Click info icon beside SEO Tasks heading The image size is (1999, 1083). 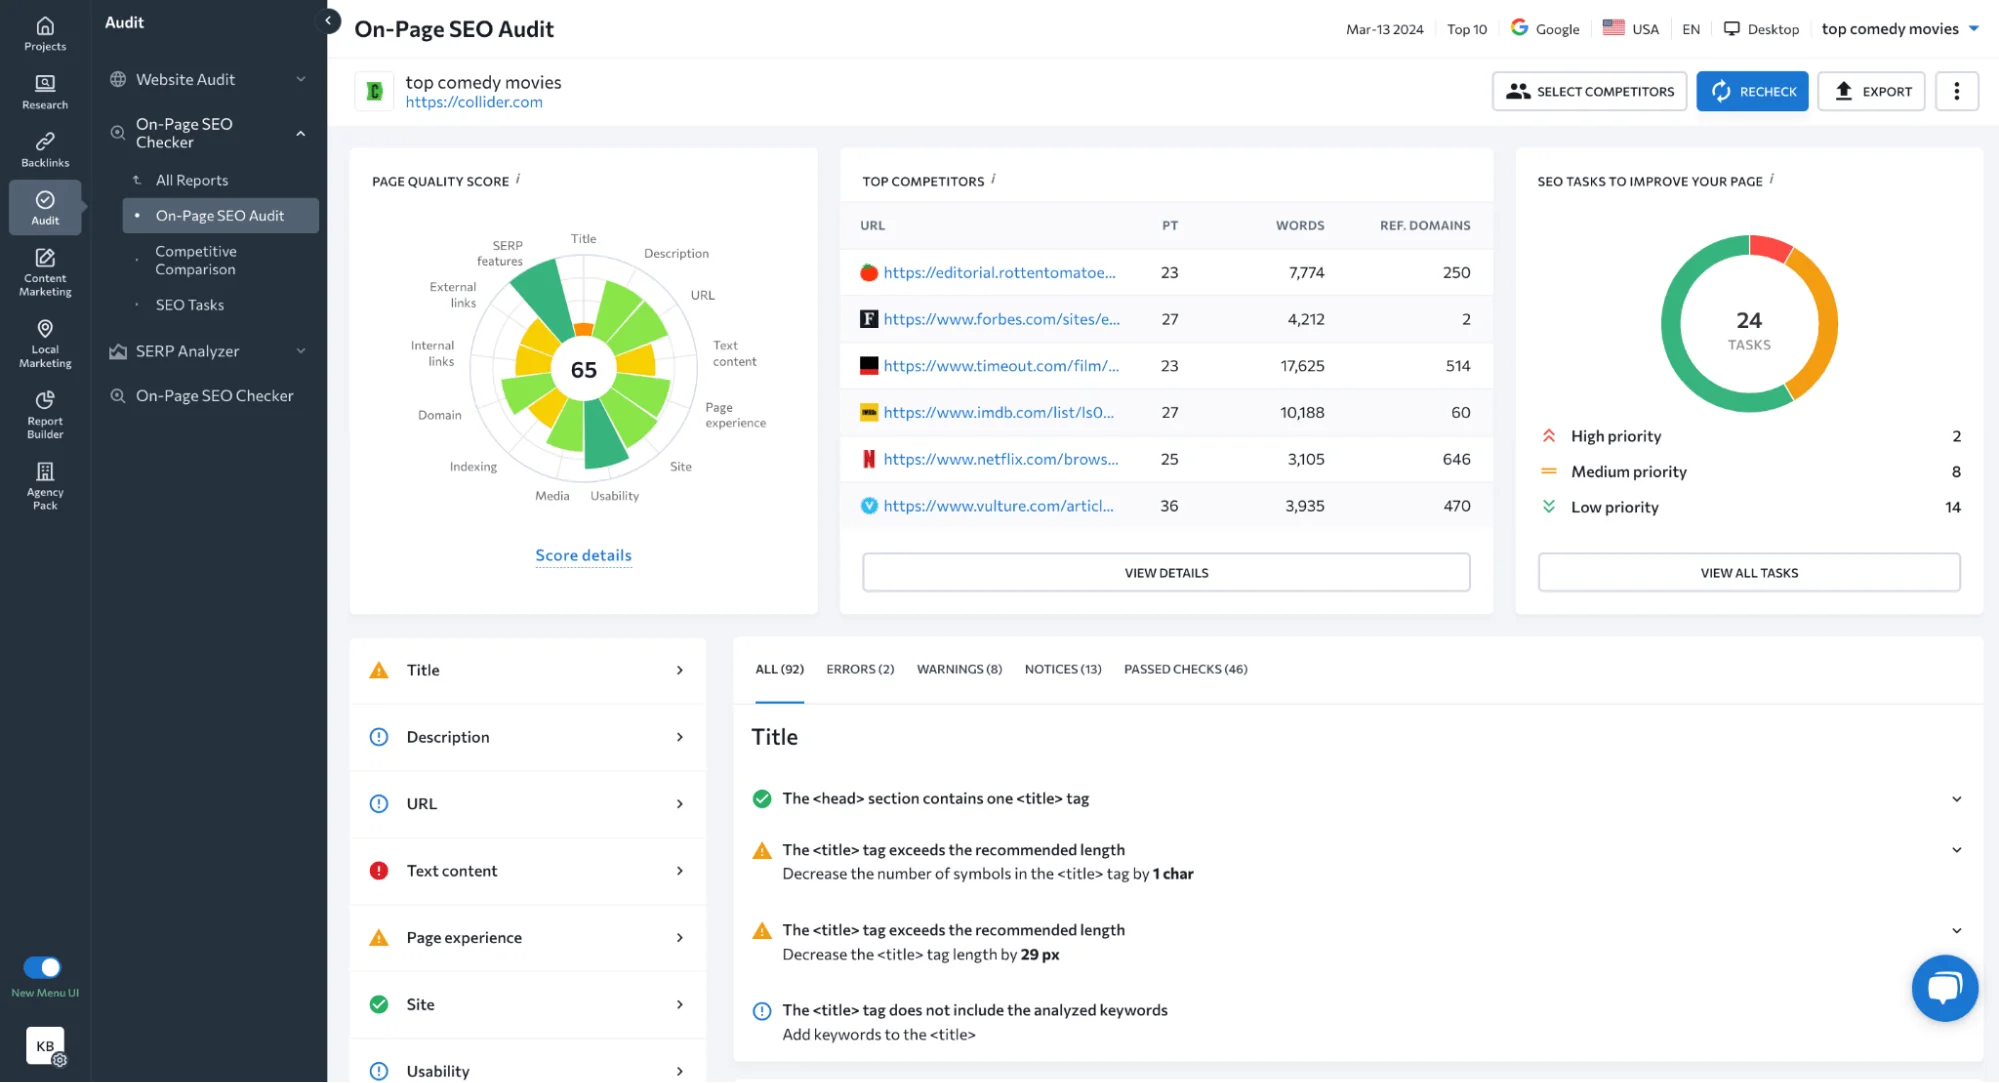click(1771, 180)
